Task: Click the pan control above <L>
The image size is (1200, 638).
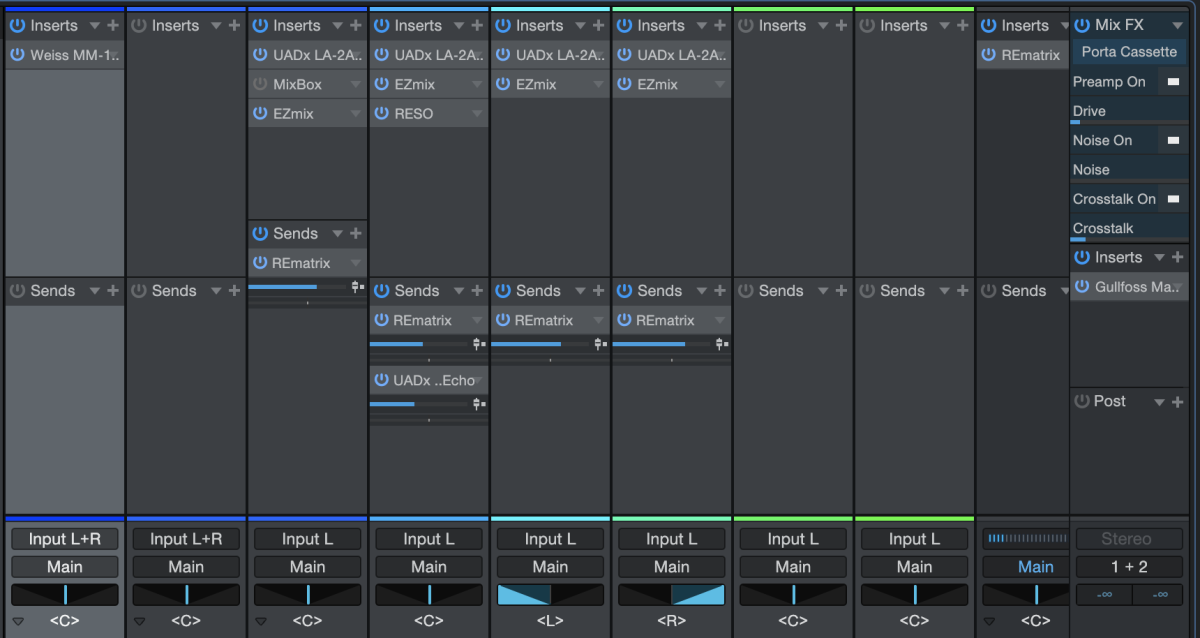Action: pos(550,595)
